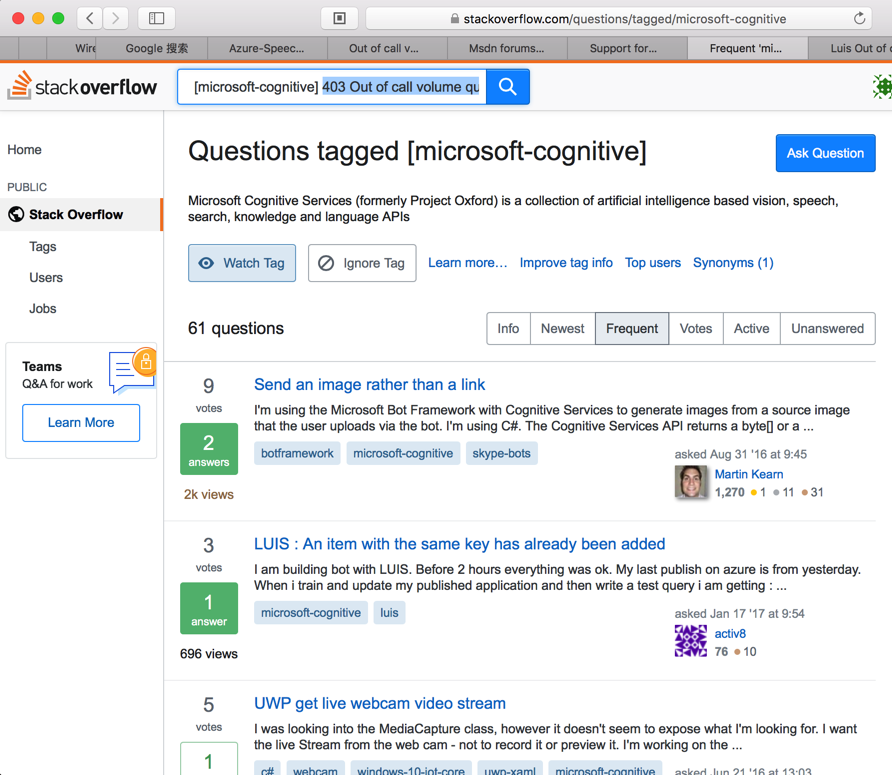Toggle Safari's sidebar panel icon

click(x=157, y=18)
